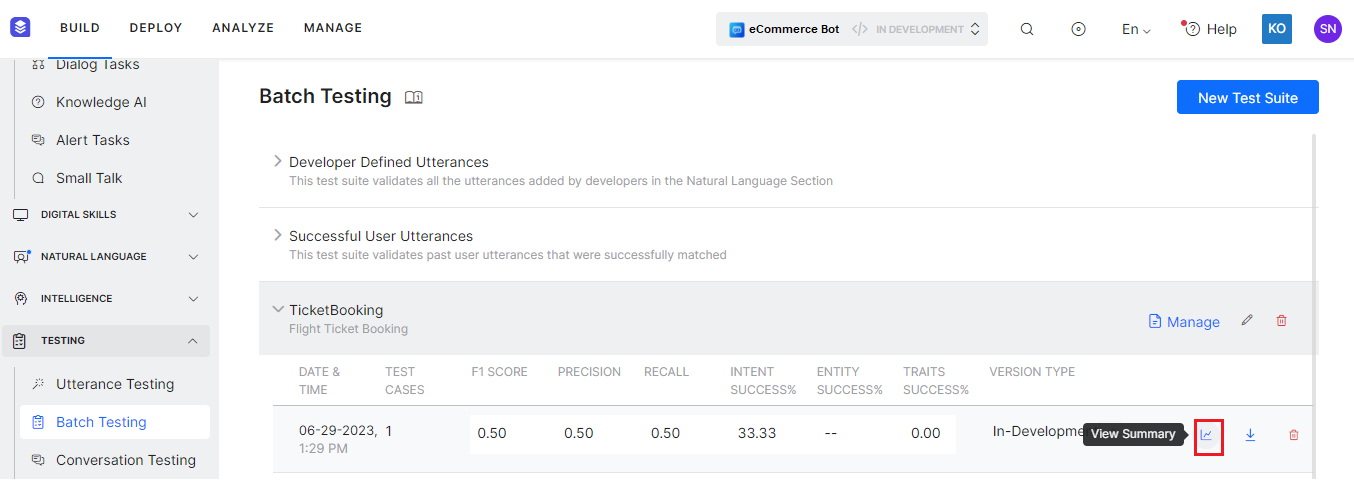The image size is (1354, 484).
Task: Switch to the Deploy tab
Action: coord(156,28)
